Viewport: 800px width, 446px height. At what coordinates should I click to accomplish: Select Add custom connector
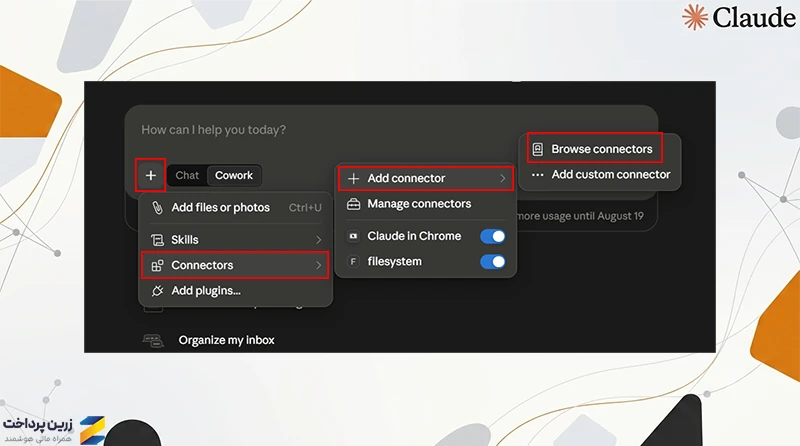click(601, 175)
